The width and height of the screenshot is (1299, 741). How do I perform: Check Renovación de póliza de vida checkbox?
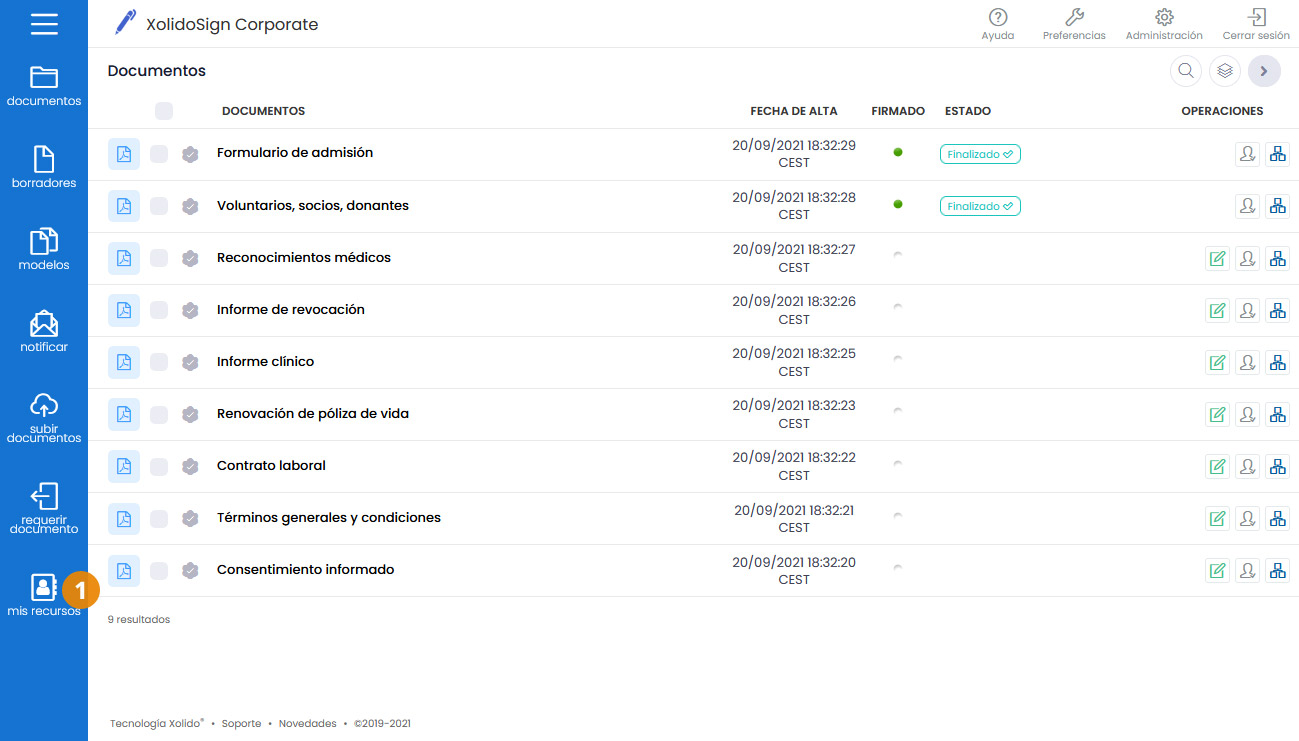click(x=159, y=414)
